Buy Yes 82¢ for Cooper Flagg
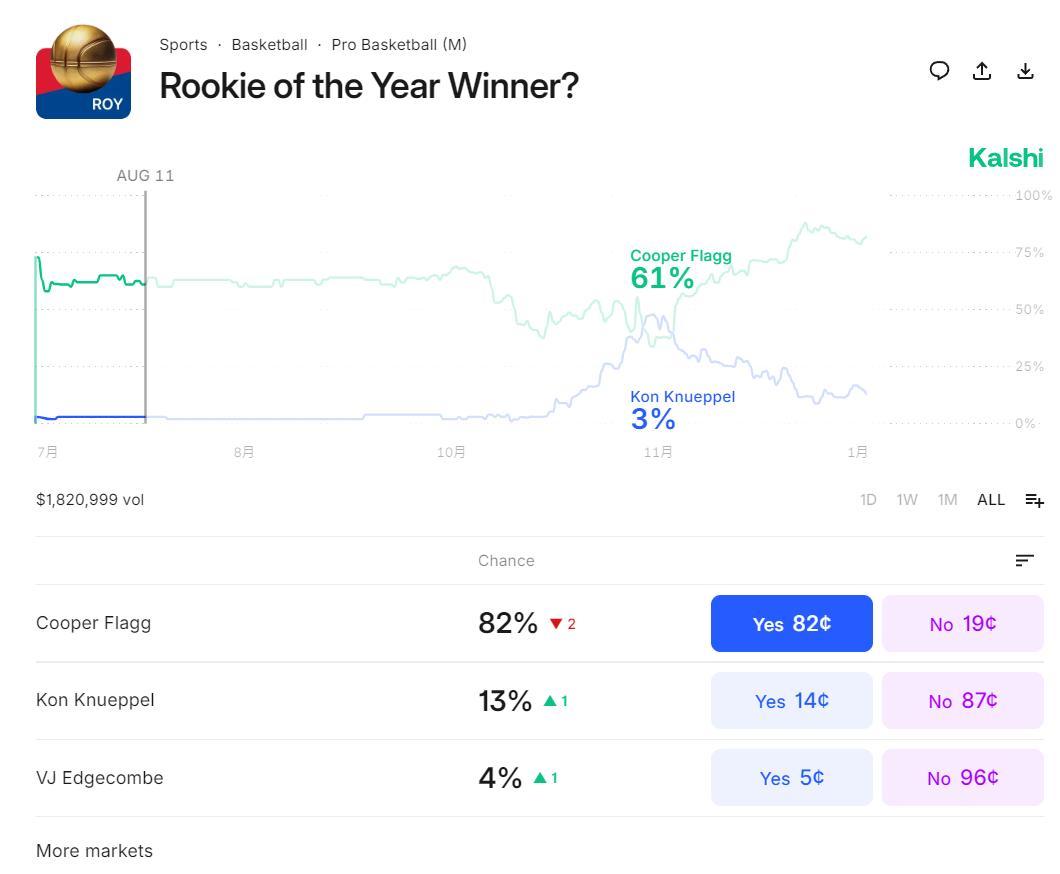The height and width of the screenshot is (874, 1060). (791, 624)
